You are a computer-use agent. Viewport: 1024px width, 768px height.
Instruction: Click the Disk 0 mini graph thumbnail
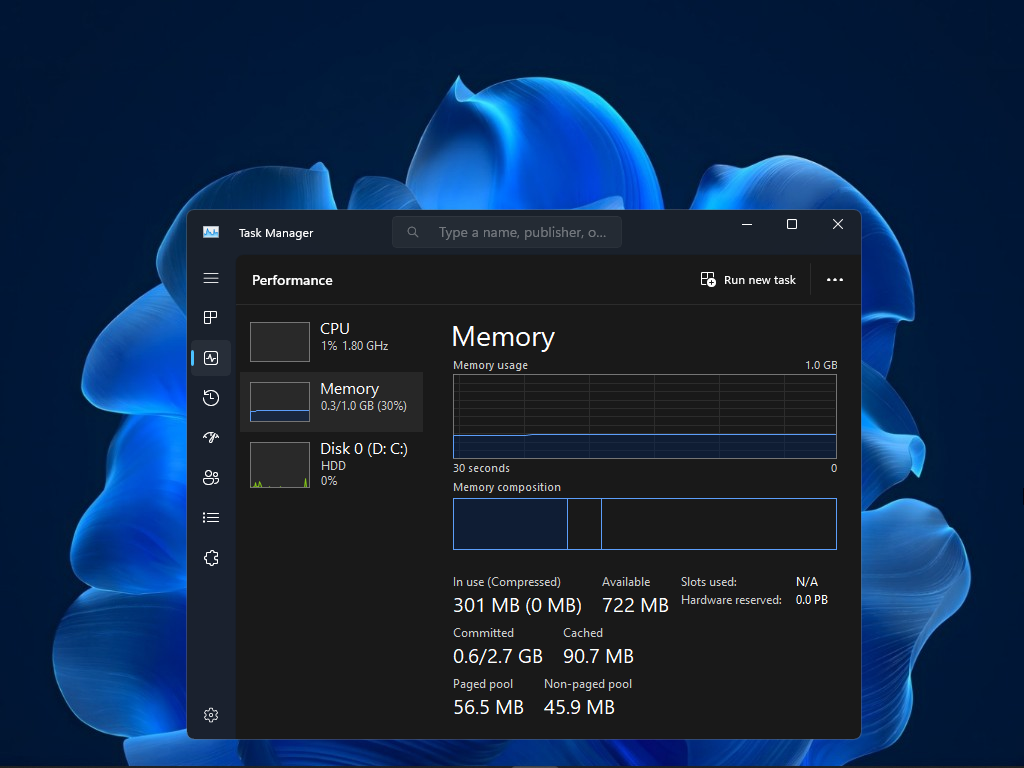pos(280,465)
